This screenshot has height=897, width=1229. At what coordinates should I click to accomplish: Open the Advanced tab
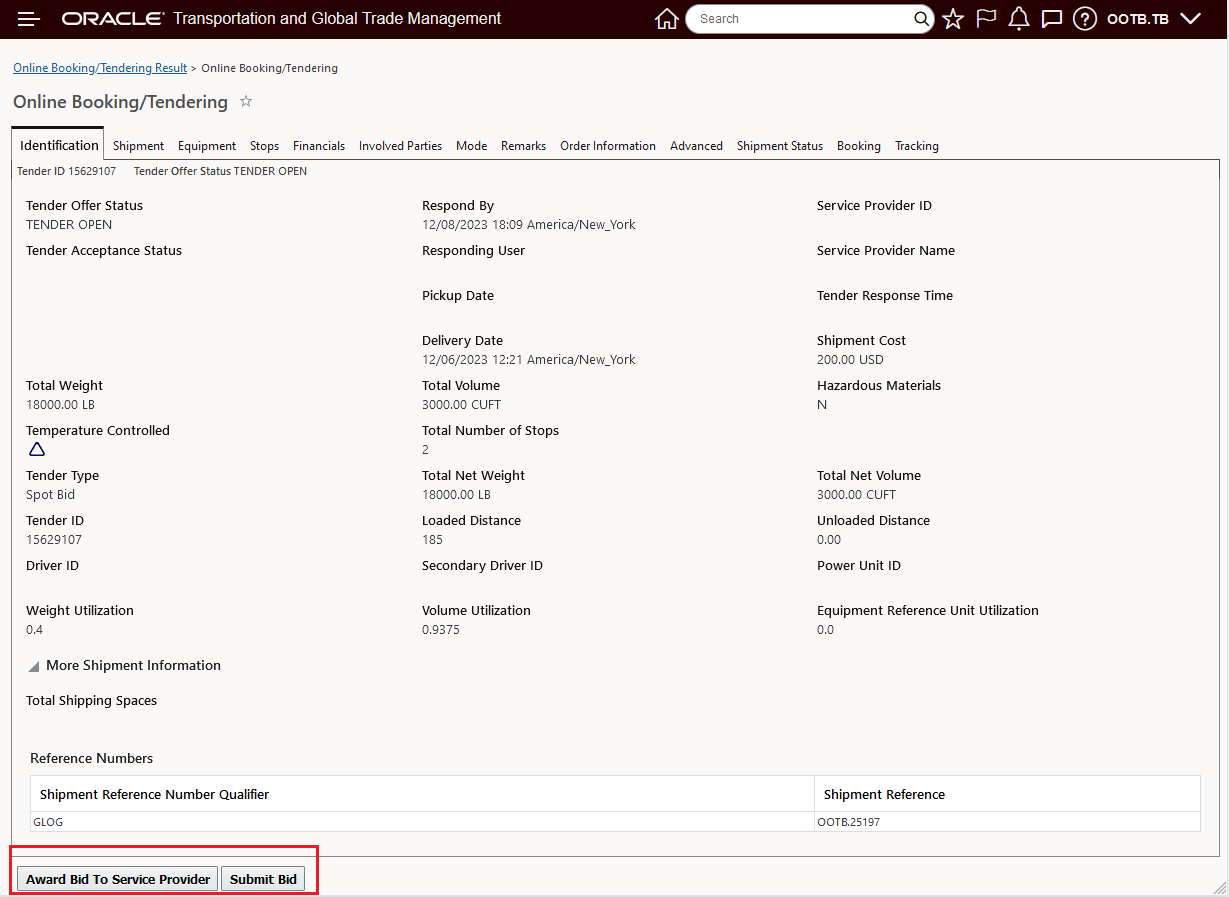696,146
